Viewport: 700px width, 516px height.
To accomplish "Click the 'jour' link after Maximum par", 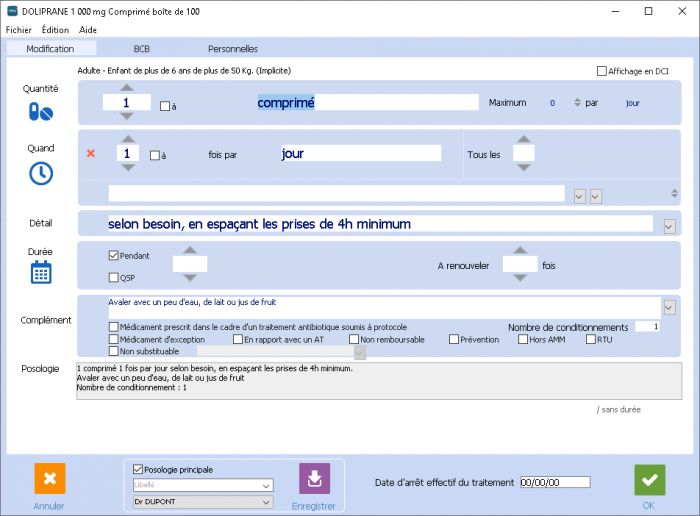I will coord(633,103).
